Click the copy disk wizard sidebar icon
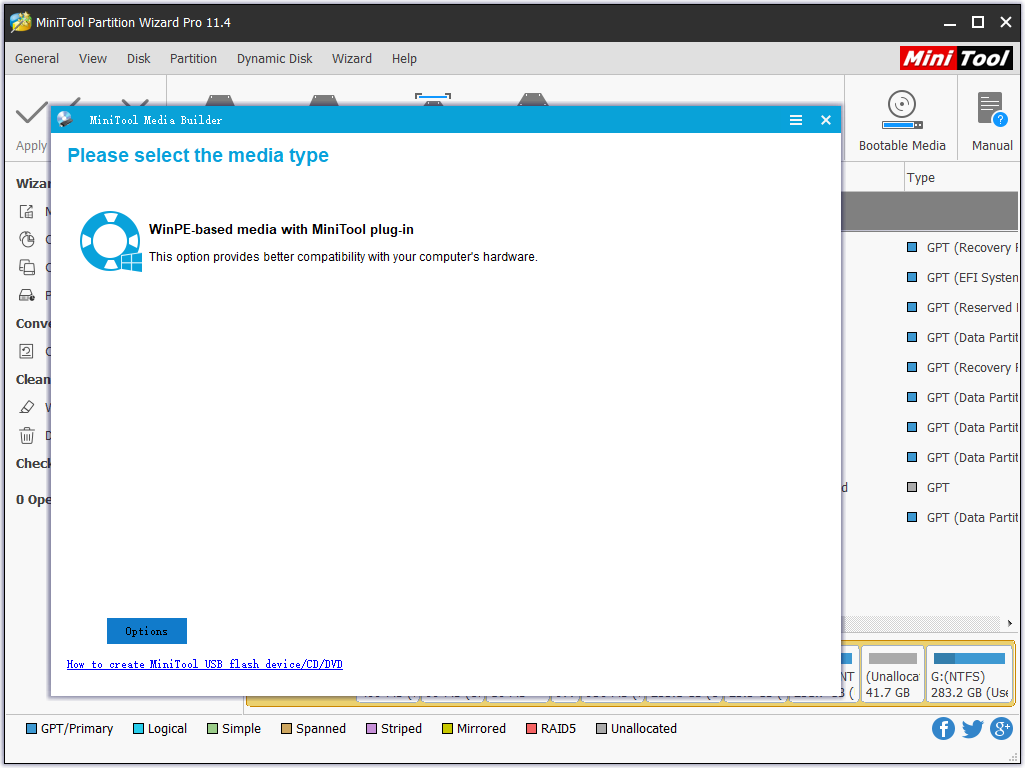1025x768 pixels. click(x=27, y=267)
